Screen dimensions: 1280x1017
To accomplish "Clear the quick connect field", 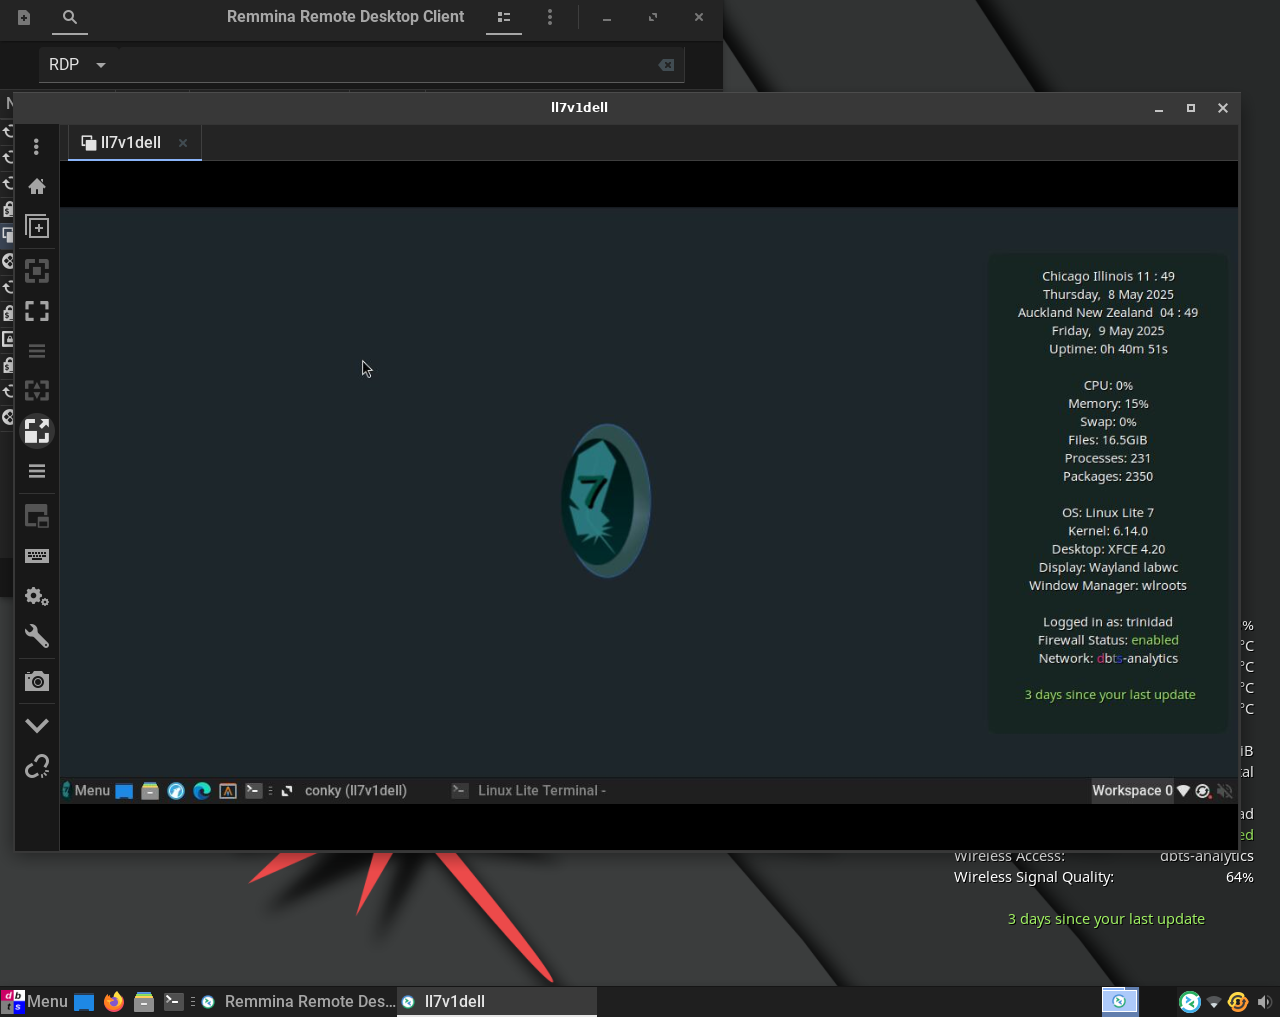I will 666,65.
